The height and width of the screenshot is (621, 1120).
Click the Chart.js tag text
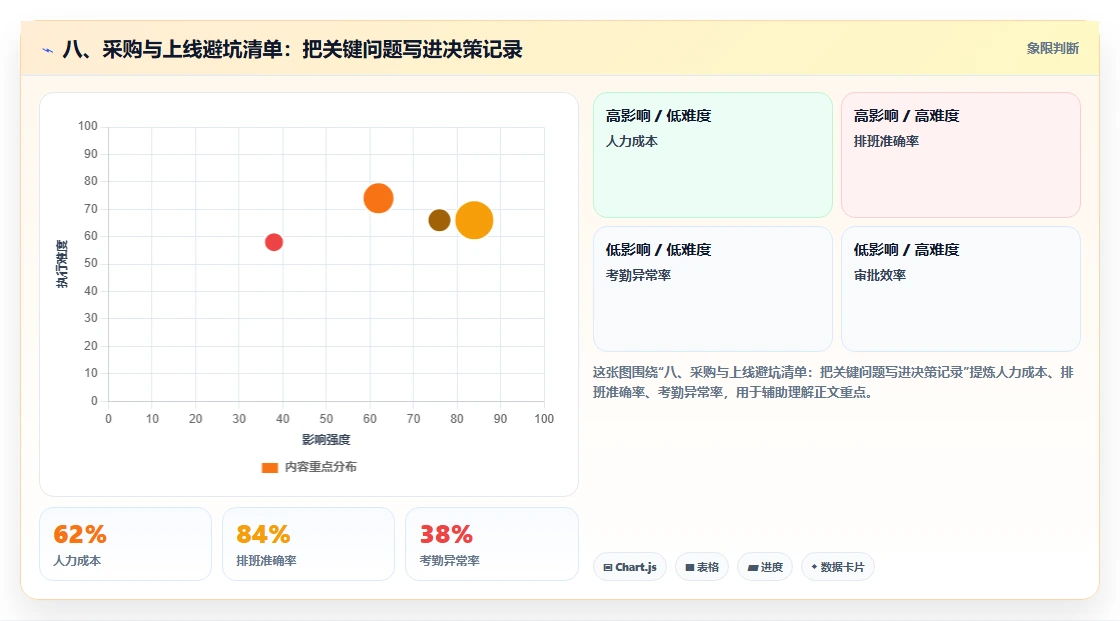pyautogui.click(x=636, y=567)
